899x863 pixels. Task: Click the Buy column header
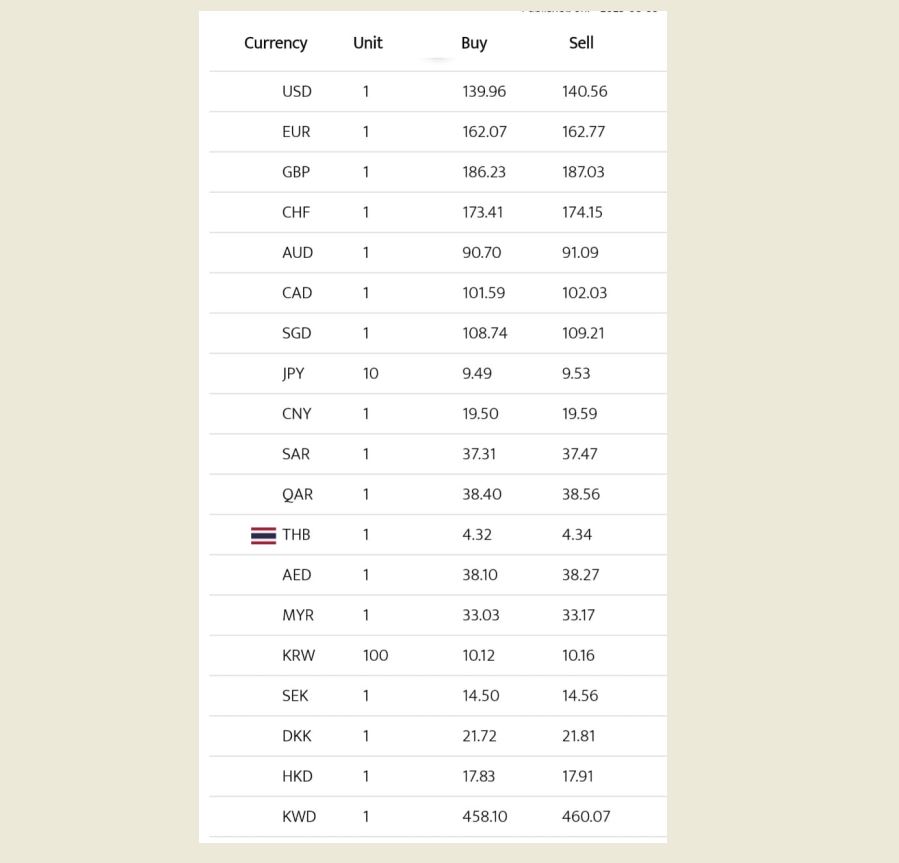(474, 43)
